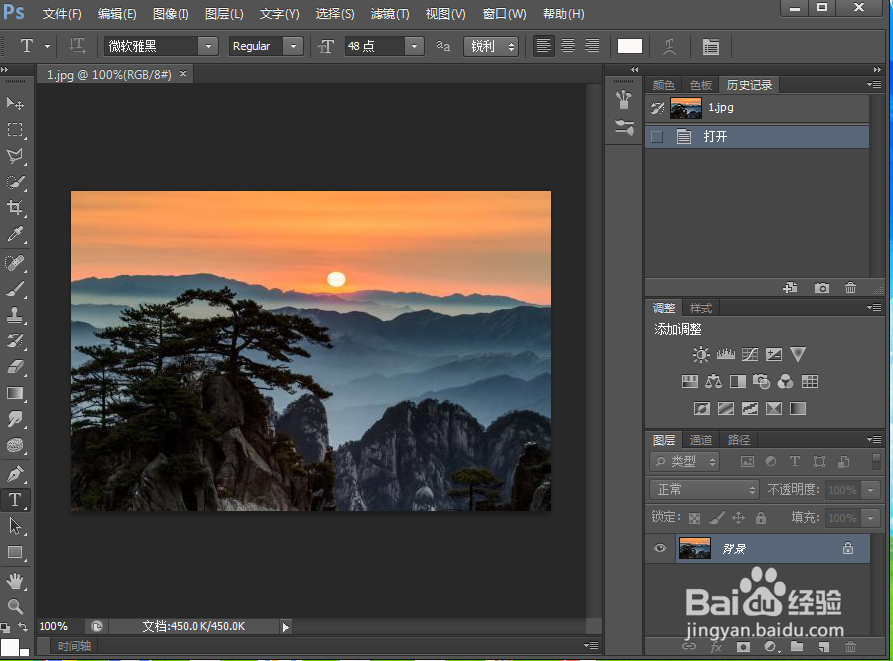Image resolution: width=893 pixels, height=661 pixels.
Task: Switch to 色板 tab
Action: click(701, 85)
